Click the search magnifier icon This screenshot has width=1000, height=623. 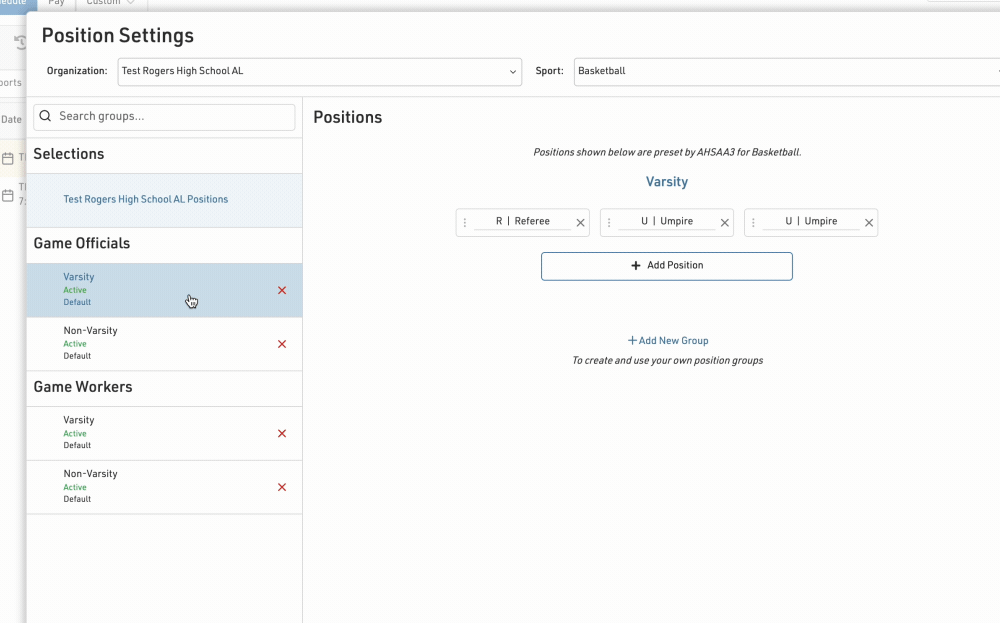coord(46,117)
